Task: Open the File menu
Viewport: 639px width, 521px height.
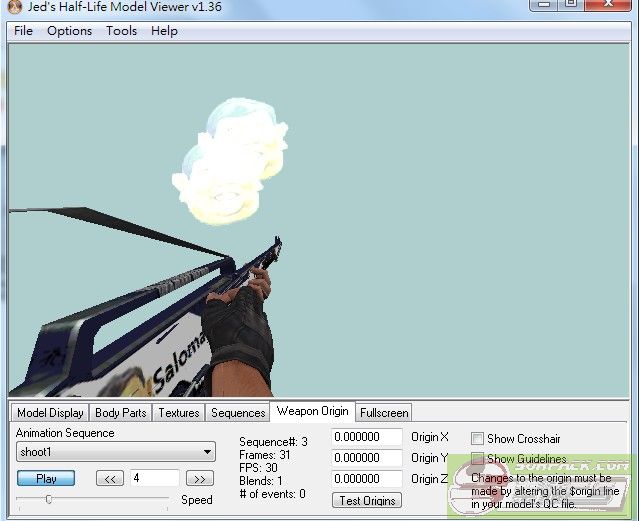Action: [x=23, y=30]
